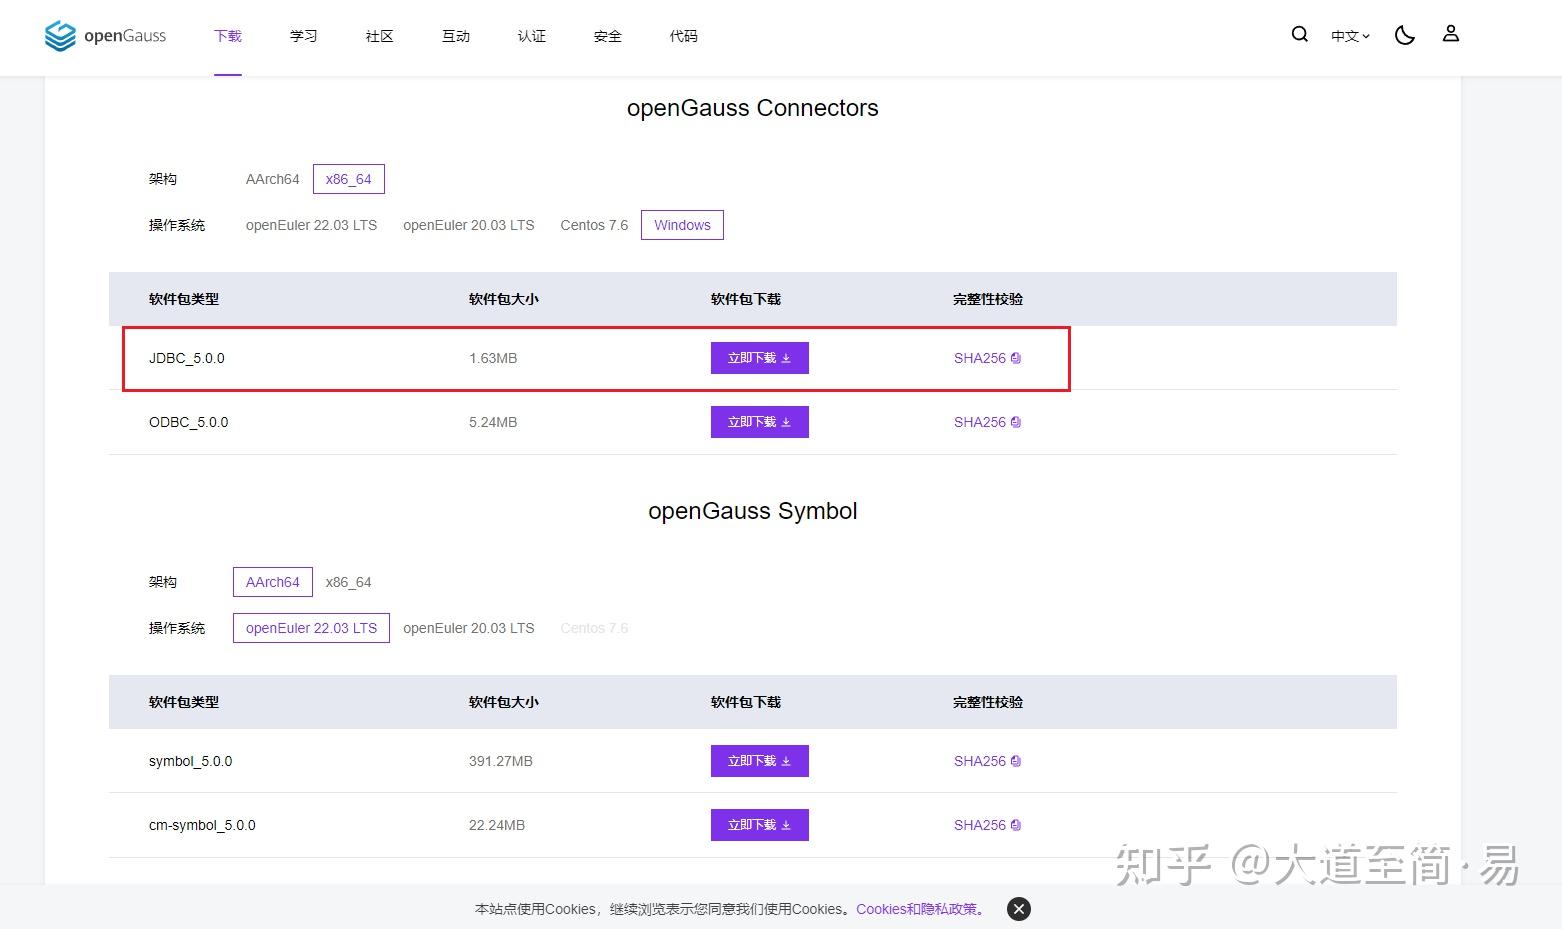Copy the ODBC_5.0.0 SHA256 checksum icon

click(x=1016, y=422)
